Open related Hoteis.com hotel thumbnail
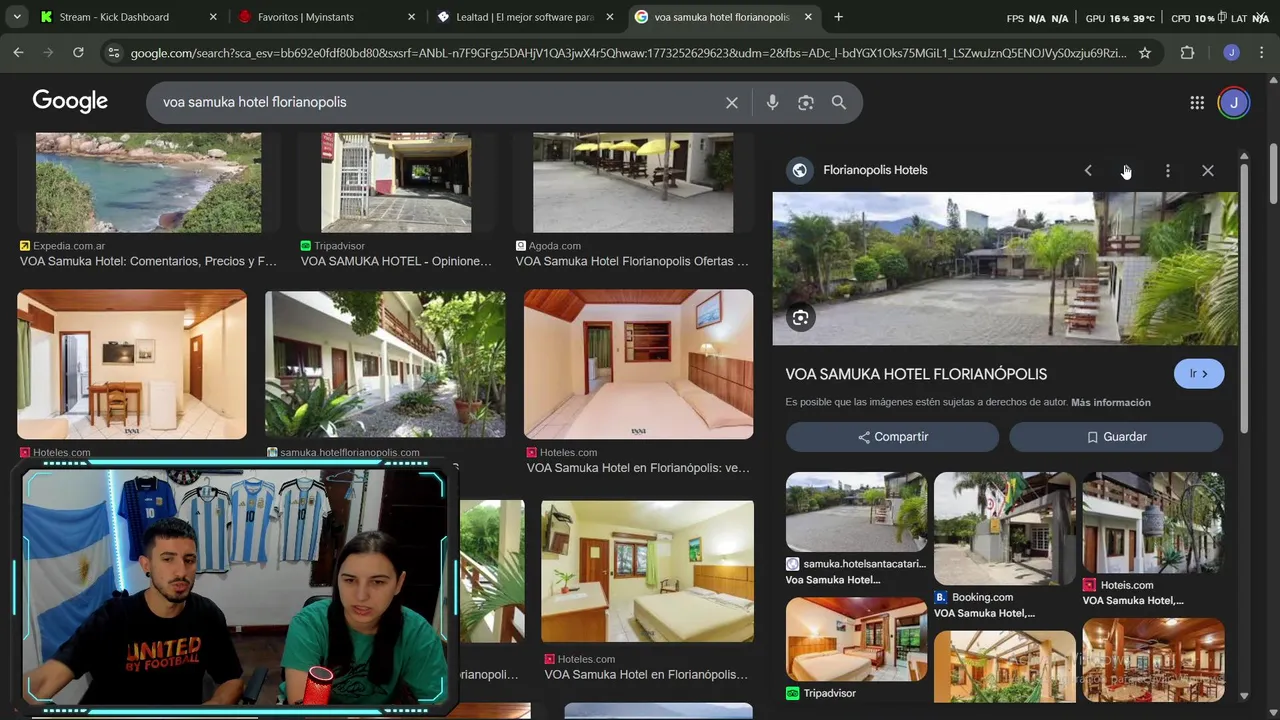 click(x=1153, y=522)
